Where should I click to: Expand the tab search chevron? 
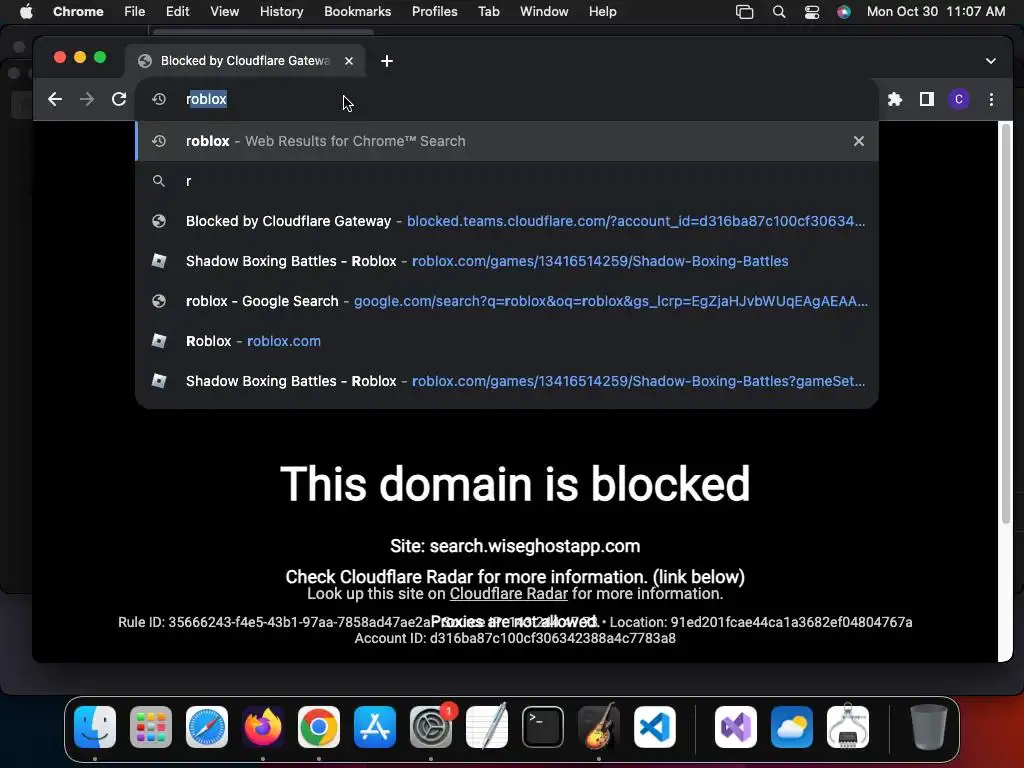[991, 61]
